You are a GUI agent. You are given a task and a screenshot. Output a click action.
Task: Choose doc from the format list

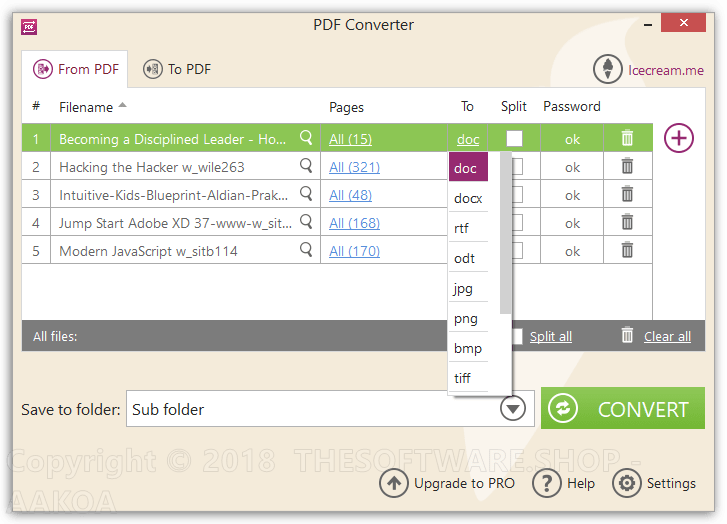(468, 167)
